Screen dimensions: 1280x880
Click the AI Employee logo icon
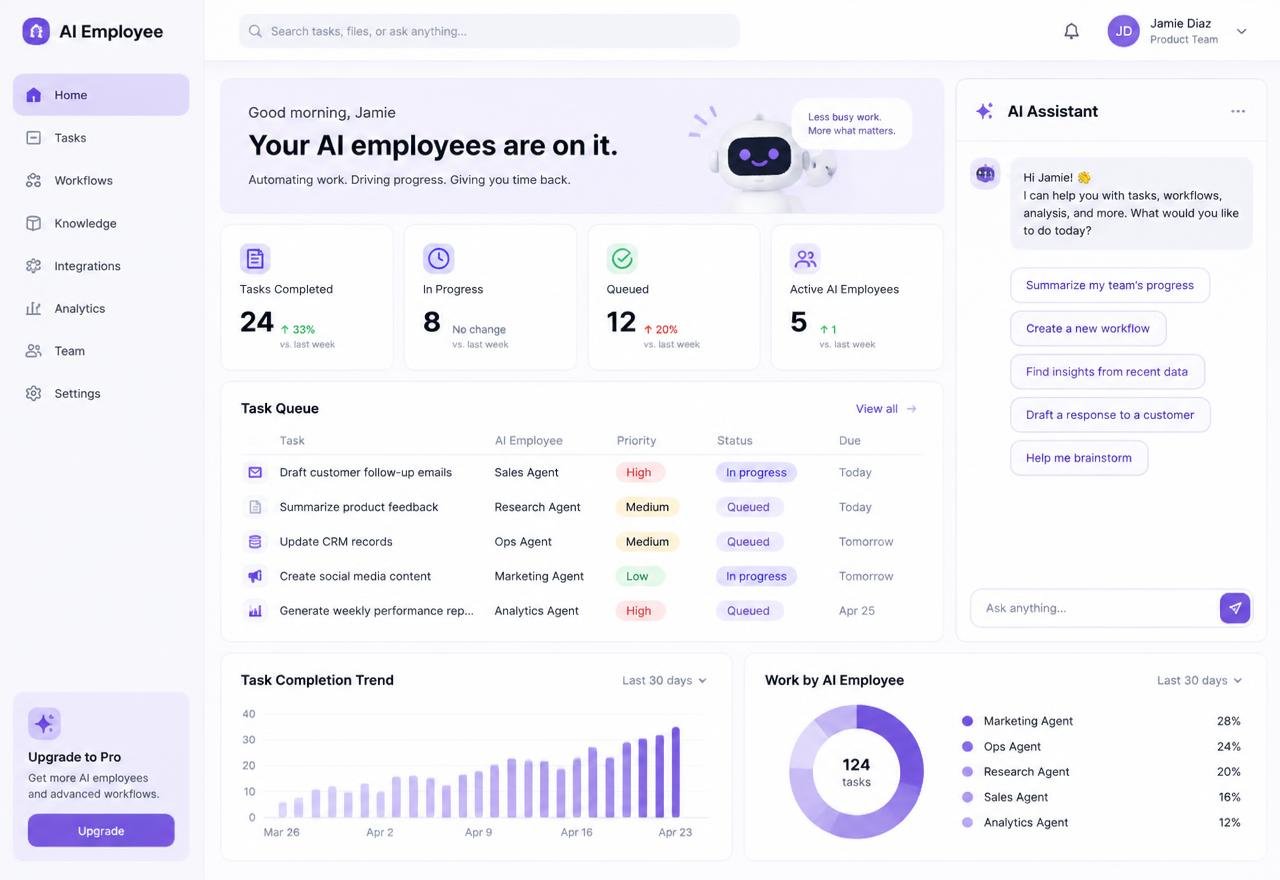pos(36,31)
